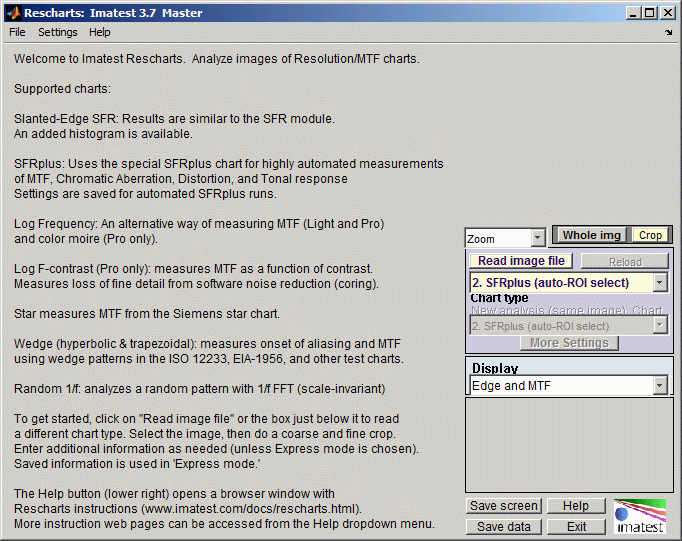Image resolution: width=682 pixels, height=541 pixels.
Task: Open the Display dropdown showing Edge and MTF
Action: pyautogui.click(x=569, y=386)
